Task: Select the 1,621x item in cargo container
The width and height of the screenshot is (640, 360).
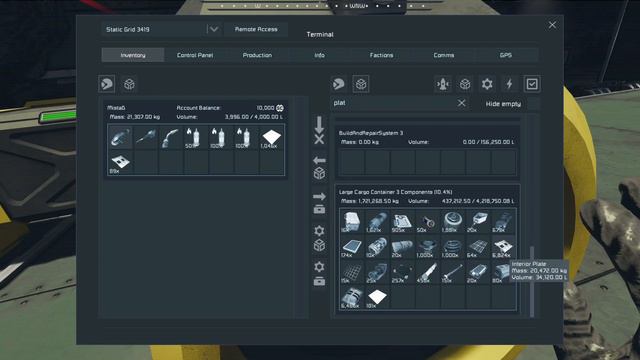Action: (x=377, y=222)
